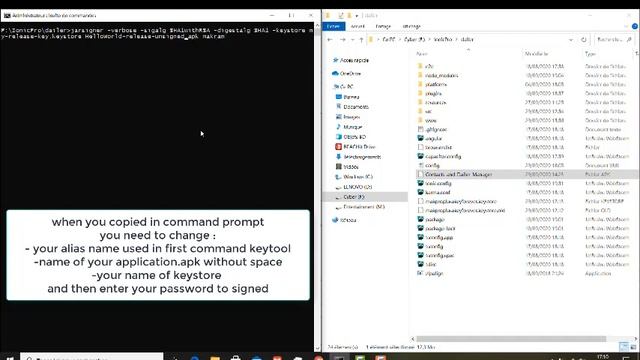The width and height of the screenshot is (640, 360).
Task: Click the horizontal scrollbar in file list
Action: pos(511,339)
